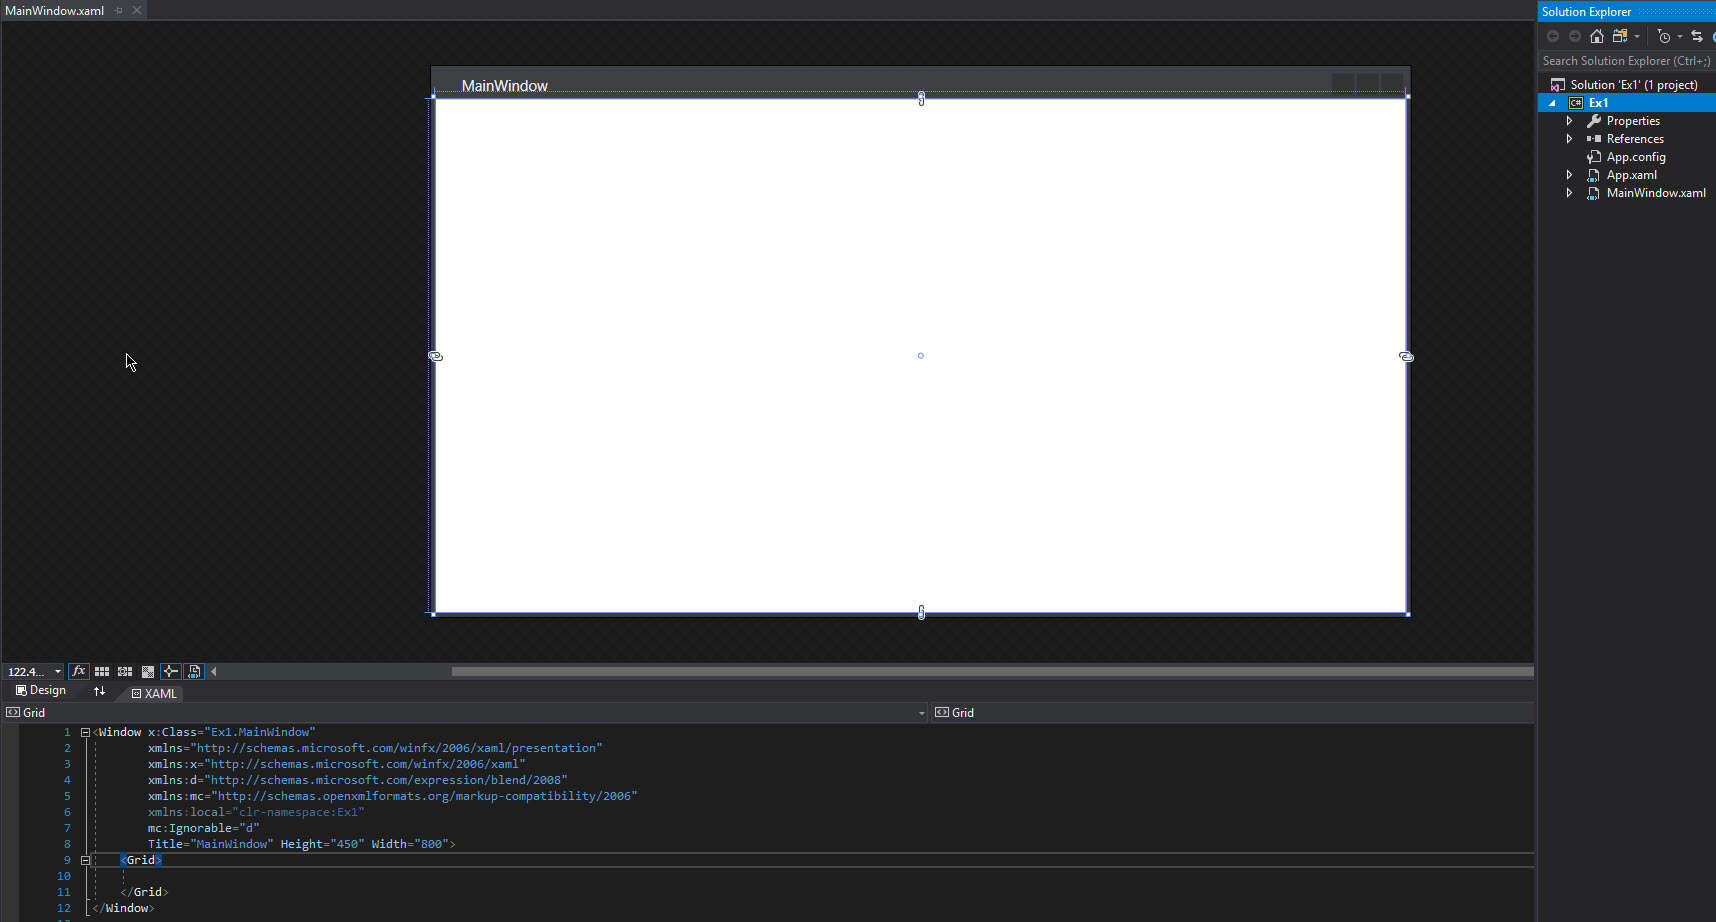Click Sync with Active Document icon
Image resolution: width=1716 pixels, height=922 pixels.
tap(1697, 36)
